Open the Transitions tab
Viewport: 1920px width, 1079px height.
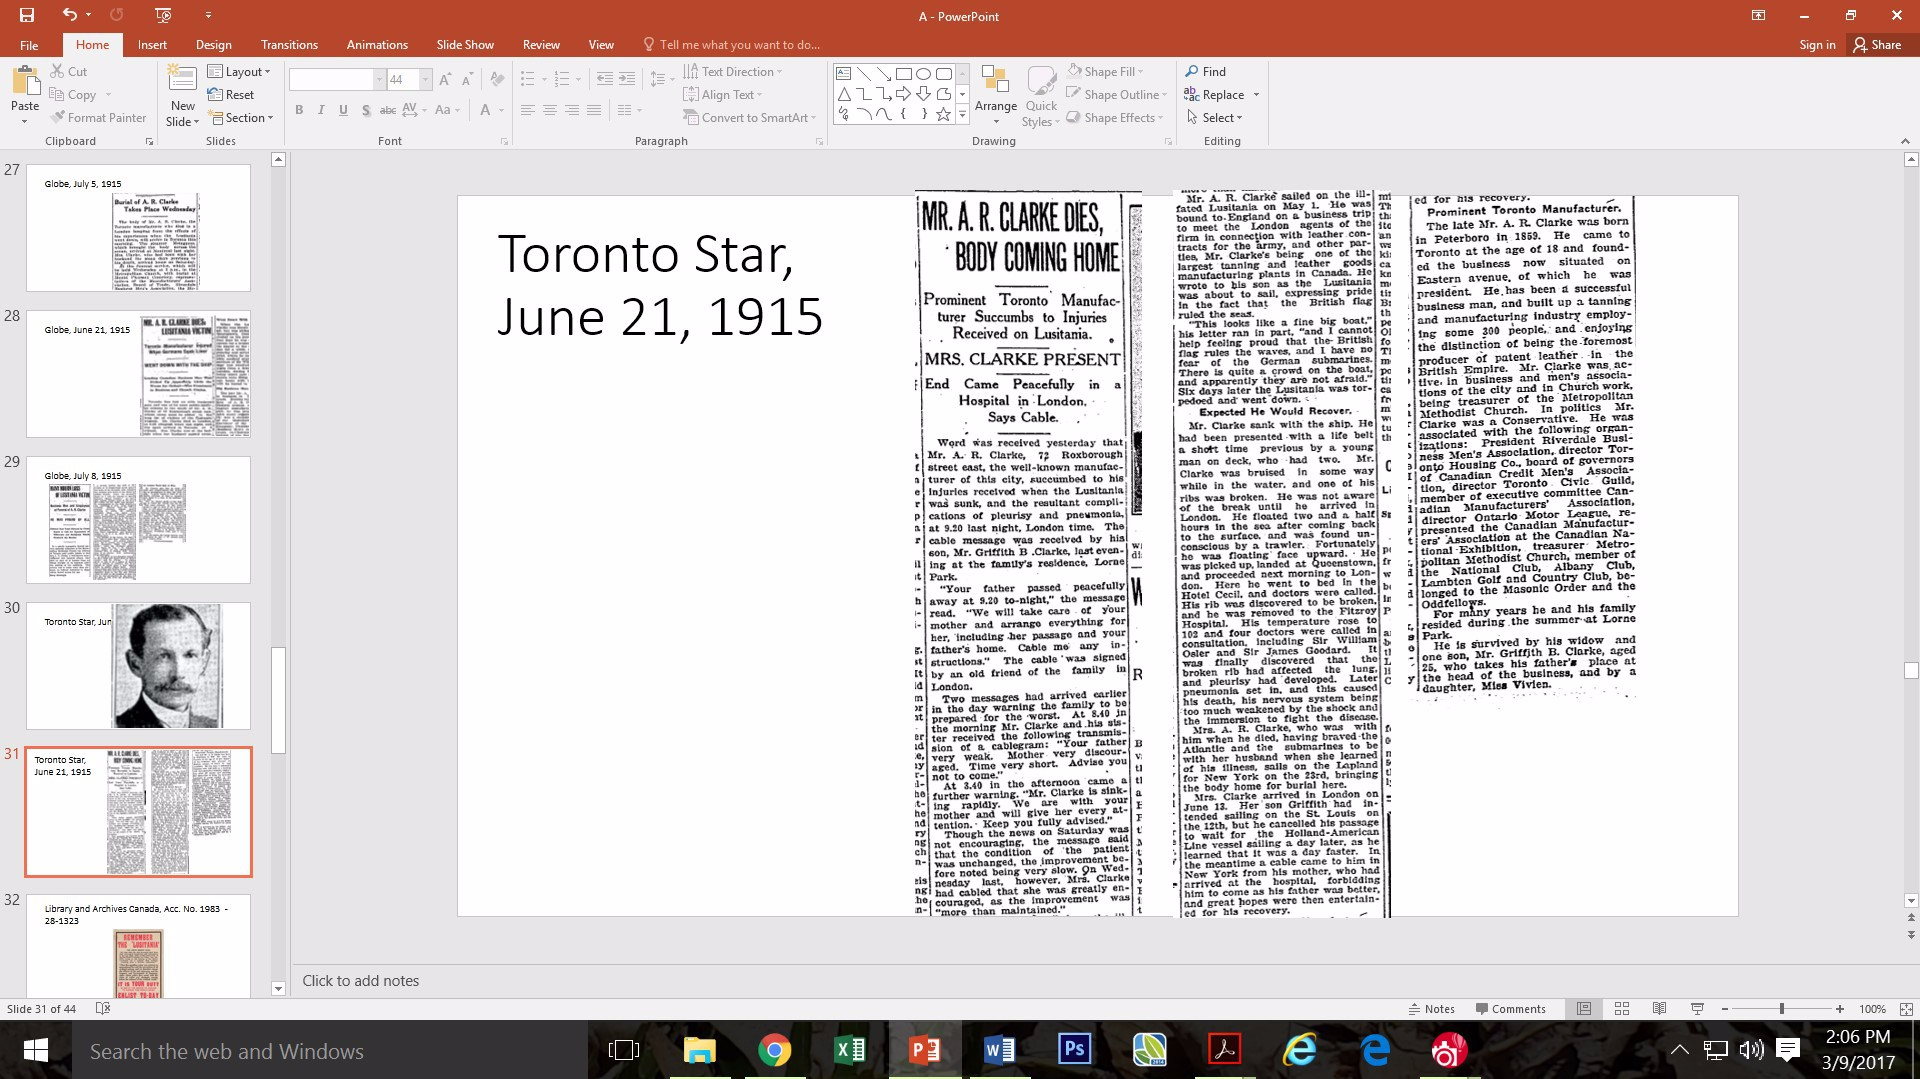coord(289,45)
